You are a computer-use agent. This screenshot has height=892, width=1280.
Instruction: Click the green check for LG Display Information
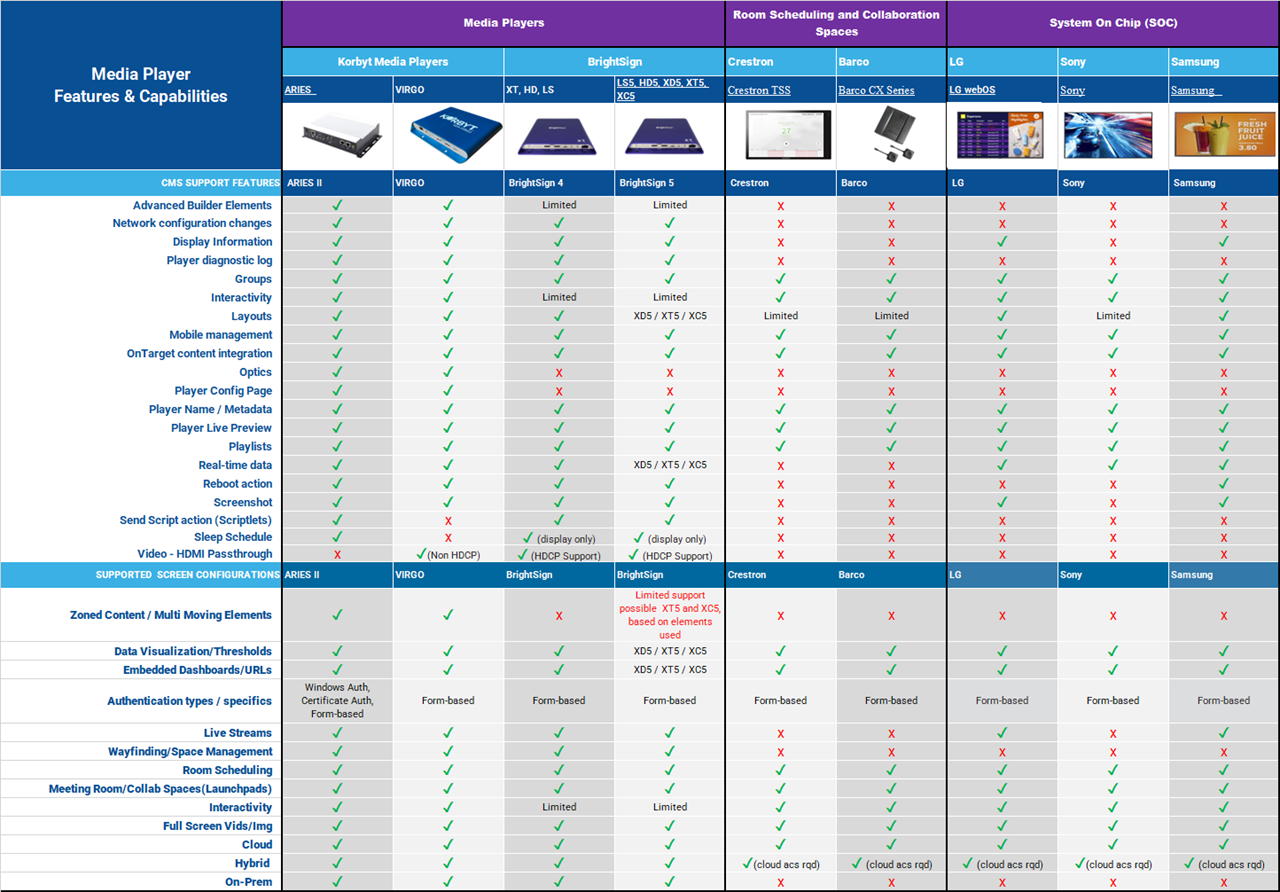(1002, 242)
